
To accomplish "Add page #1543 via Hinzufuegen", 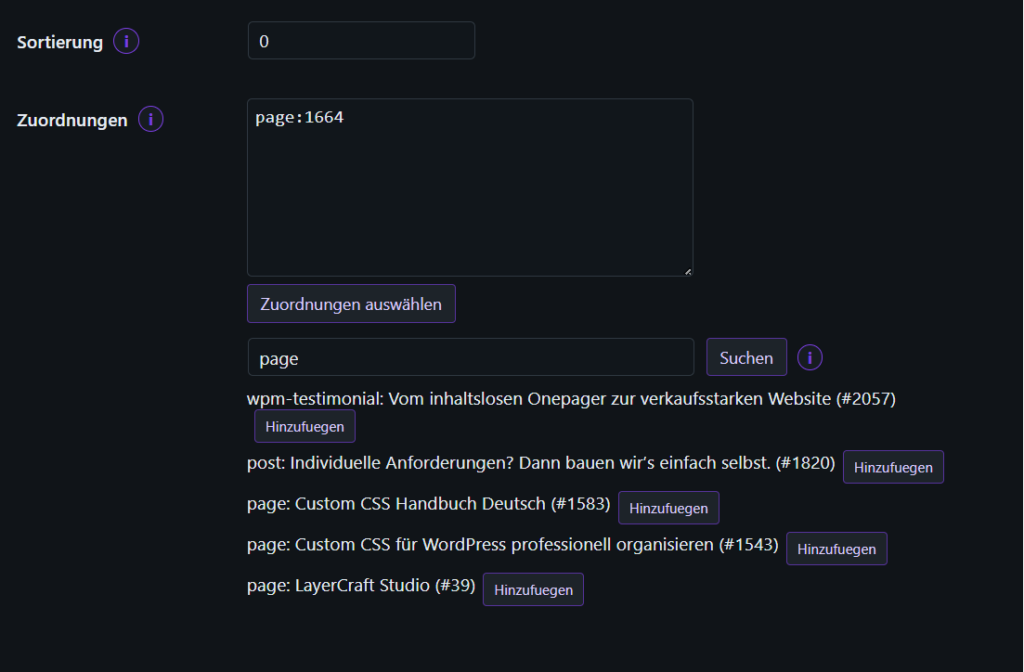I will coord(837,549).
